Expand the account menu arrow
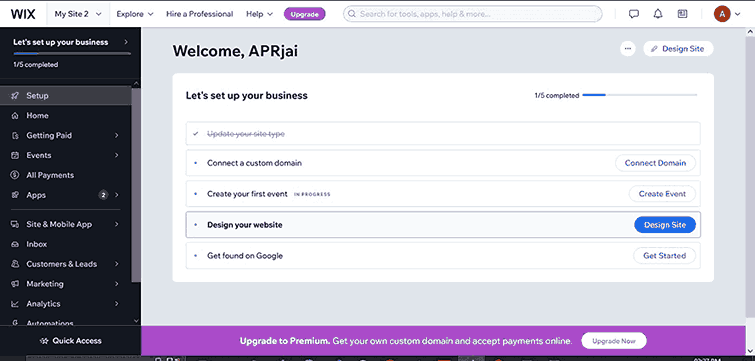 pyautogui.click(x=737, y=14)
